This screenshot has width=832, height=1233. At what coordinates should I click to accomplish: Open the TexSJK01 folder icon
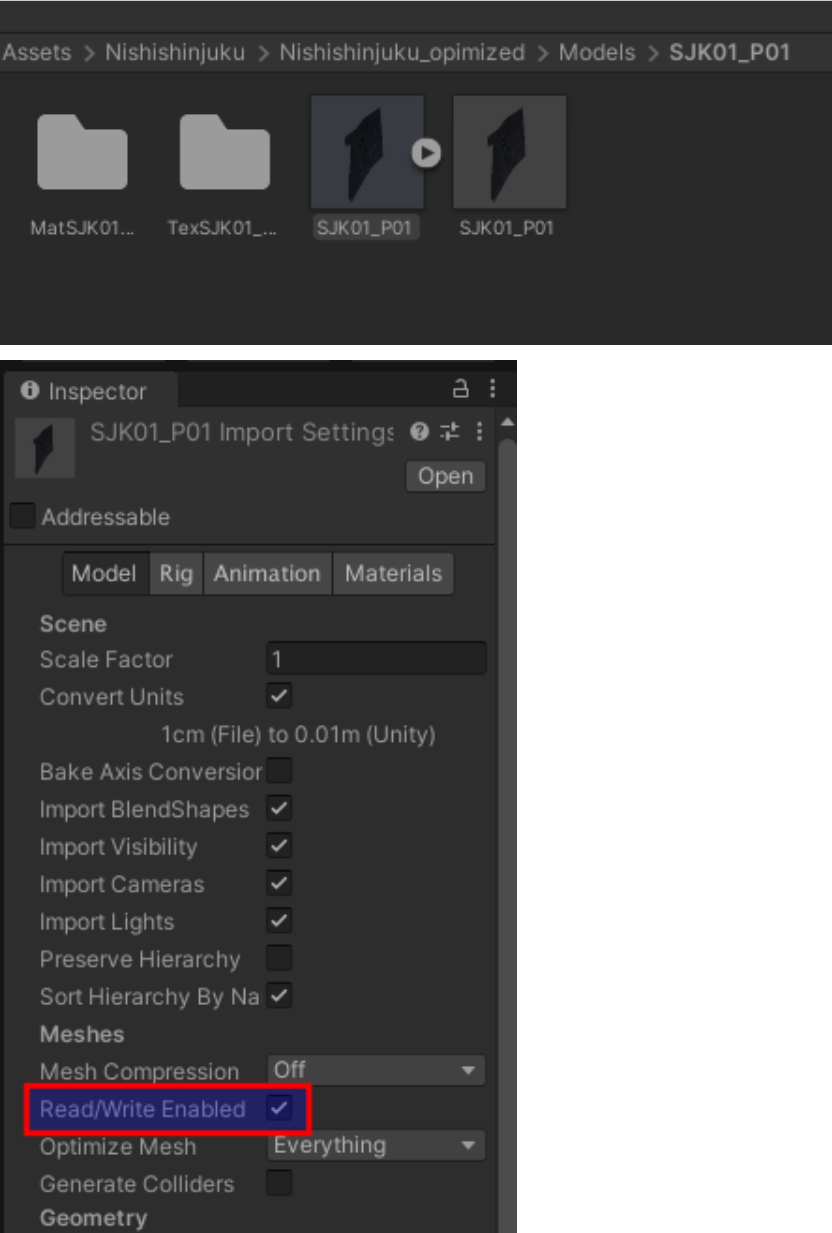coord(224,151)
